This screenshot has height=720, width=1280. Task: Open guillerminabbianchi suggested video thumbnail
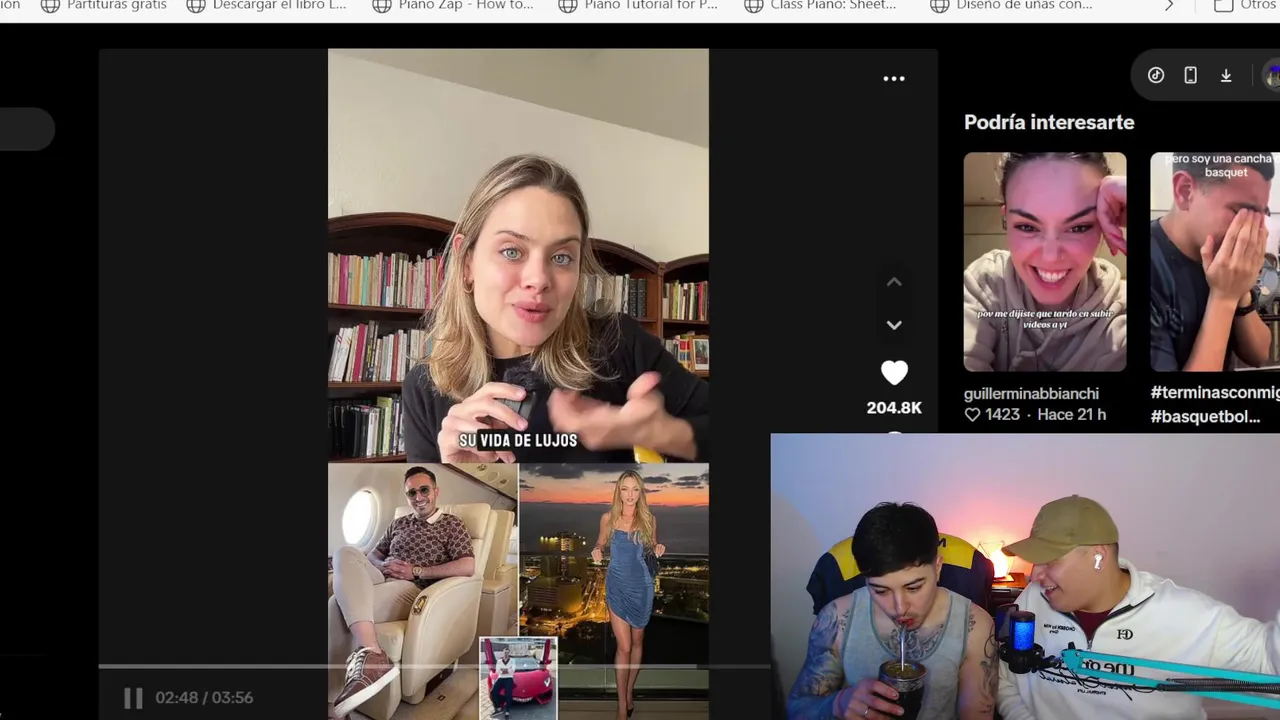click(1045, 262)
